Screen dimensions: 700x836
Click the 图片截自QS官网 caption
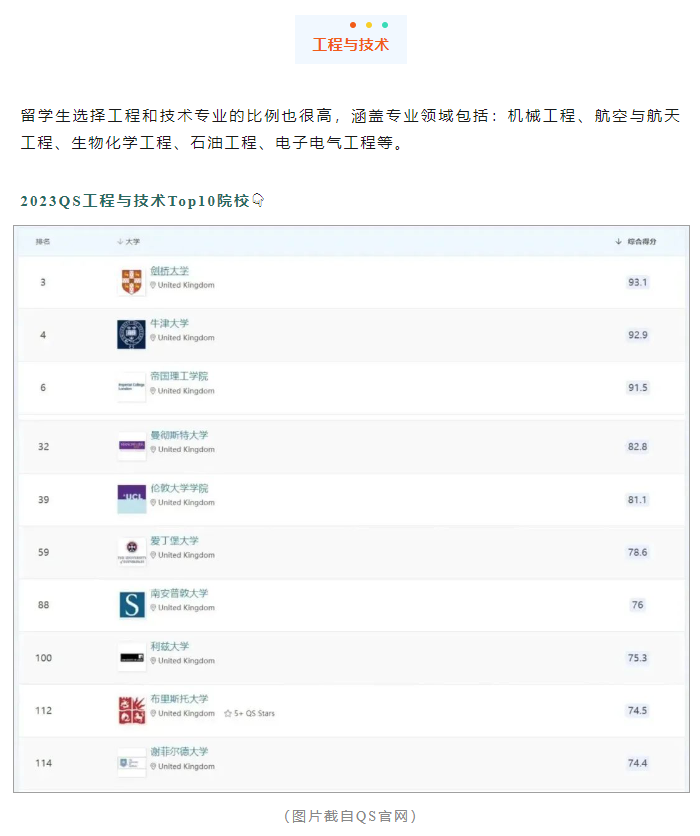(x=350, y=816)
